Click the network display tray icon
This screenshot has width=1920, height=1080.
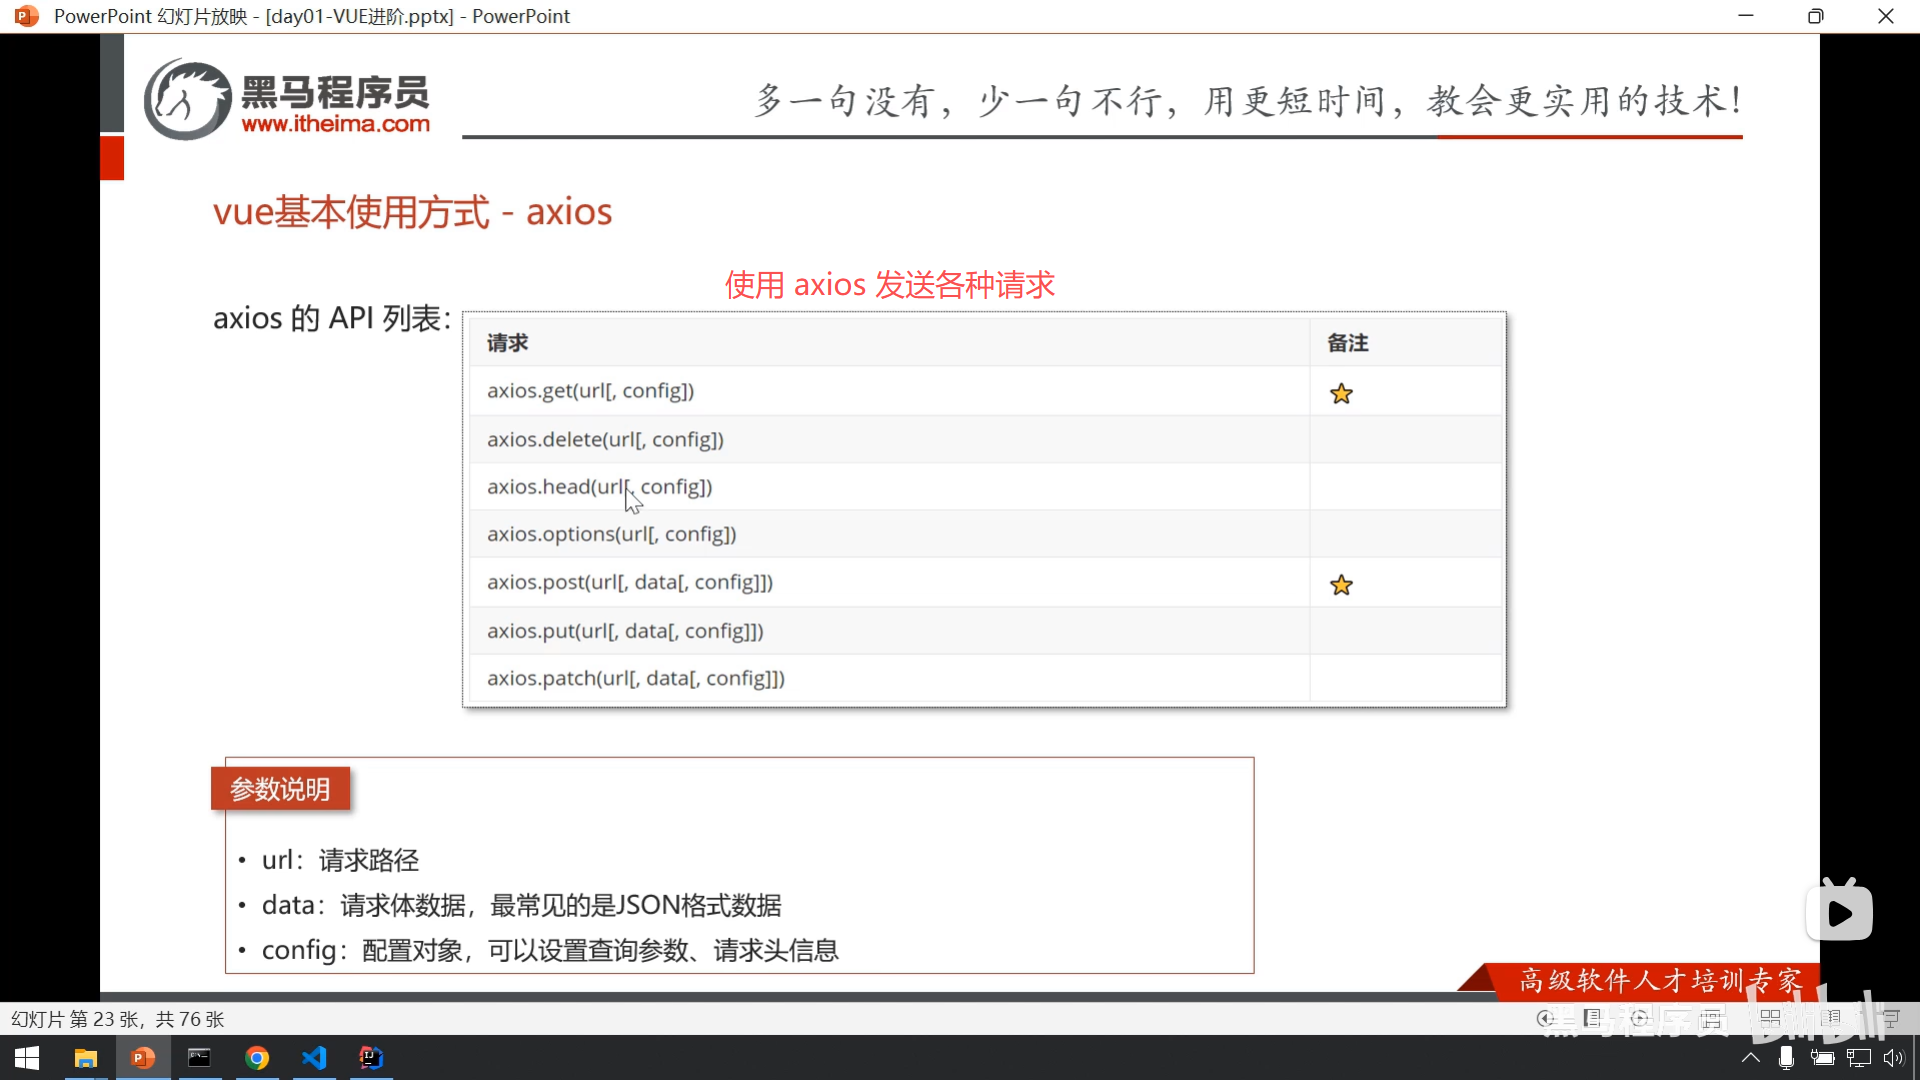point(1858,1058)
